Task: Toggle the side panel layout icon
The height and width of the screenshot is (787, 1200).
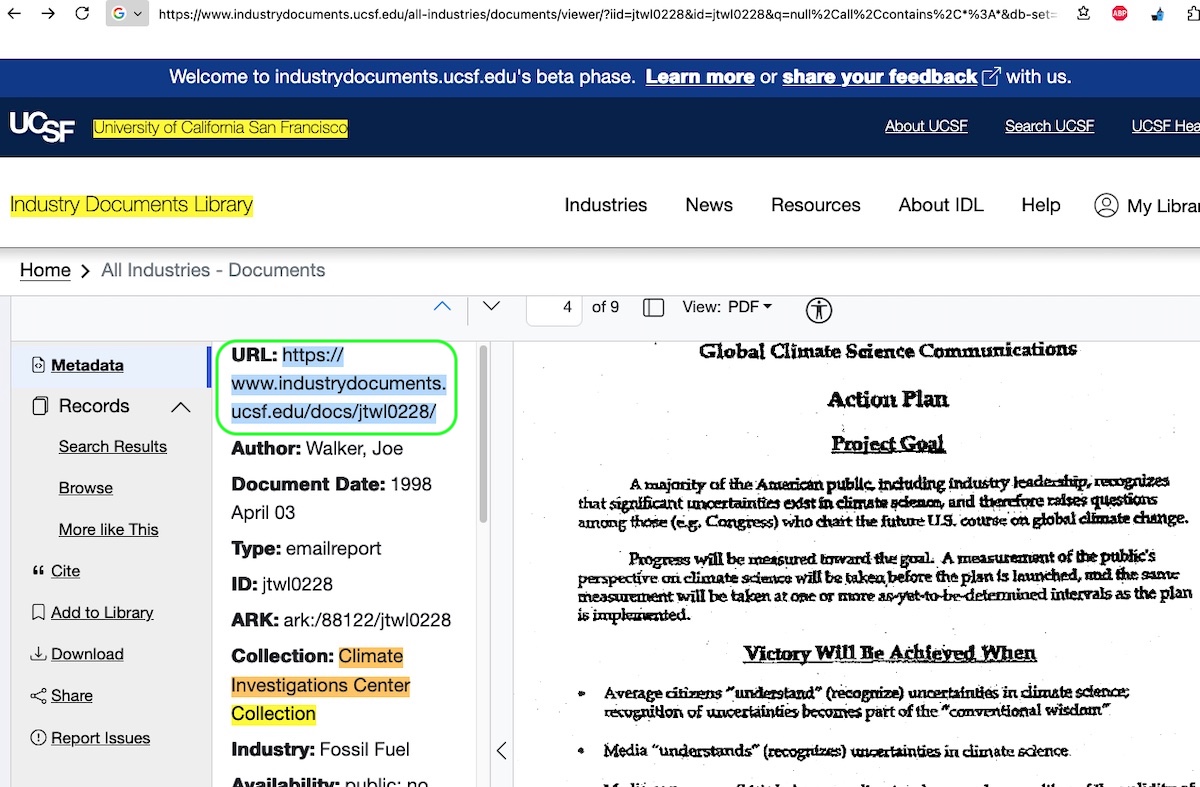Action: [653, 308]
